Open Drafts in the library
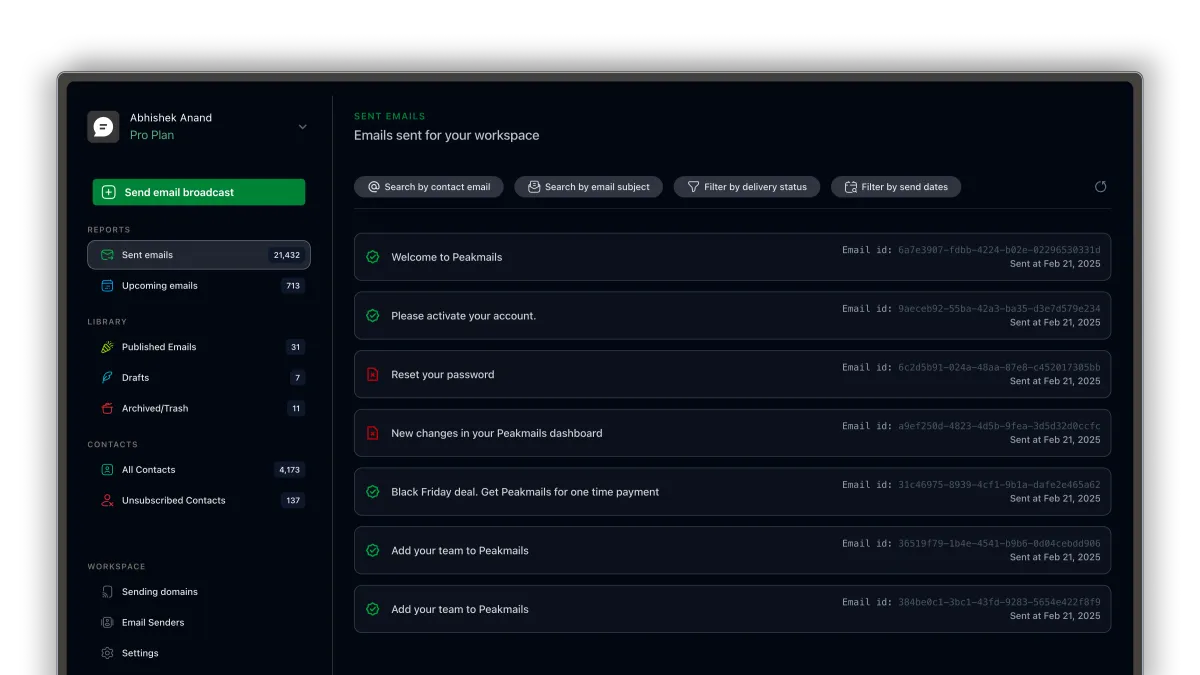The width and height of the screenshot is (1200, 675). (x=199, y=378)
